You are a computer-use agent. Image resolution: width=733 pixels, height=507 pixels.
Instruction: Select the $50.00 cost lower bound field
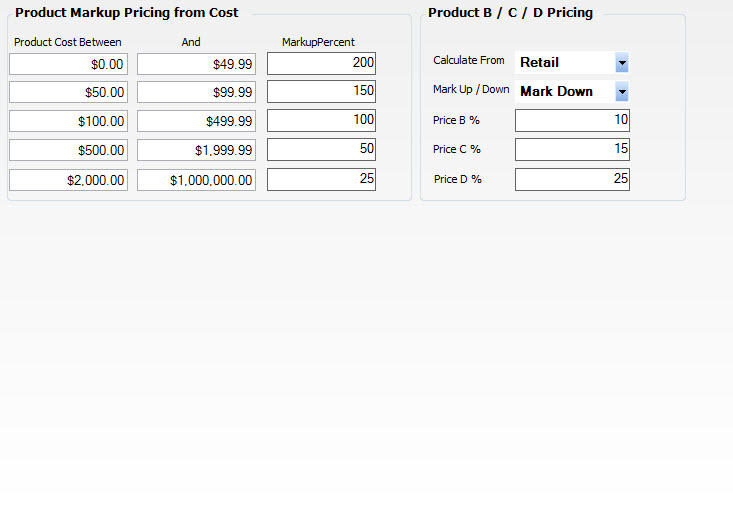68,92
